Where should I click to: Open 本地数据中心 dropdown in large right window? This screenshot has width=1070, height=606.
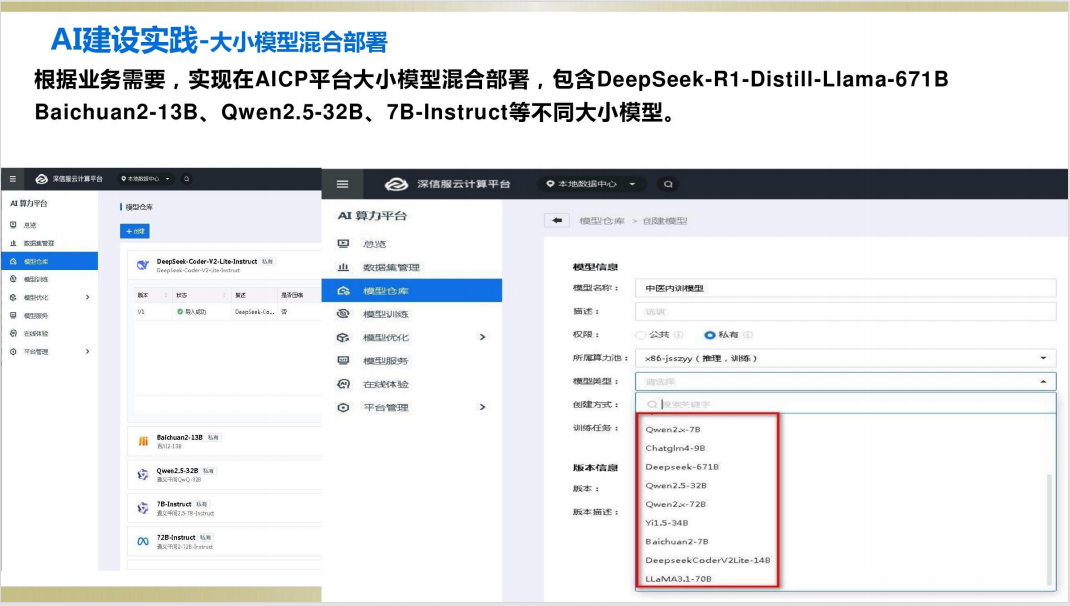[x=592, y=184]
